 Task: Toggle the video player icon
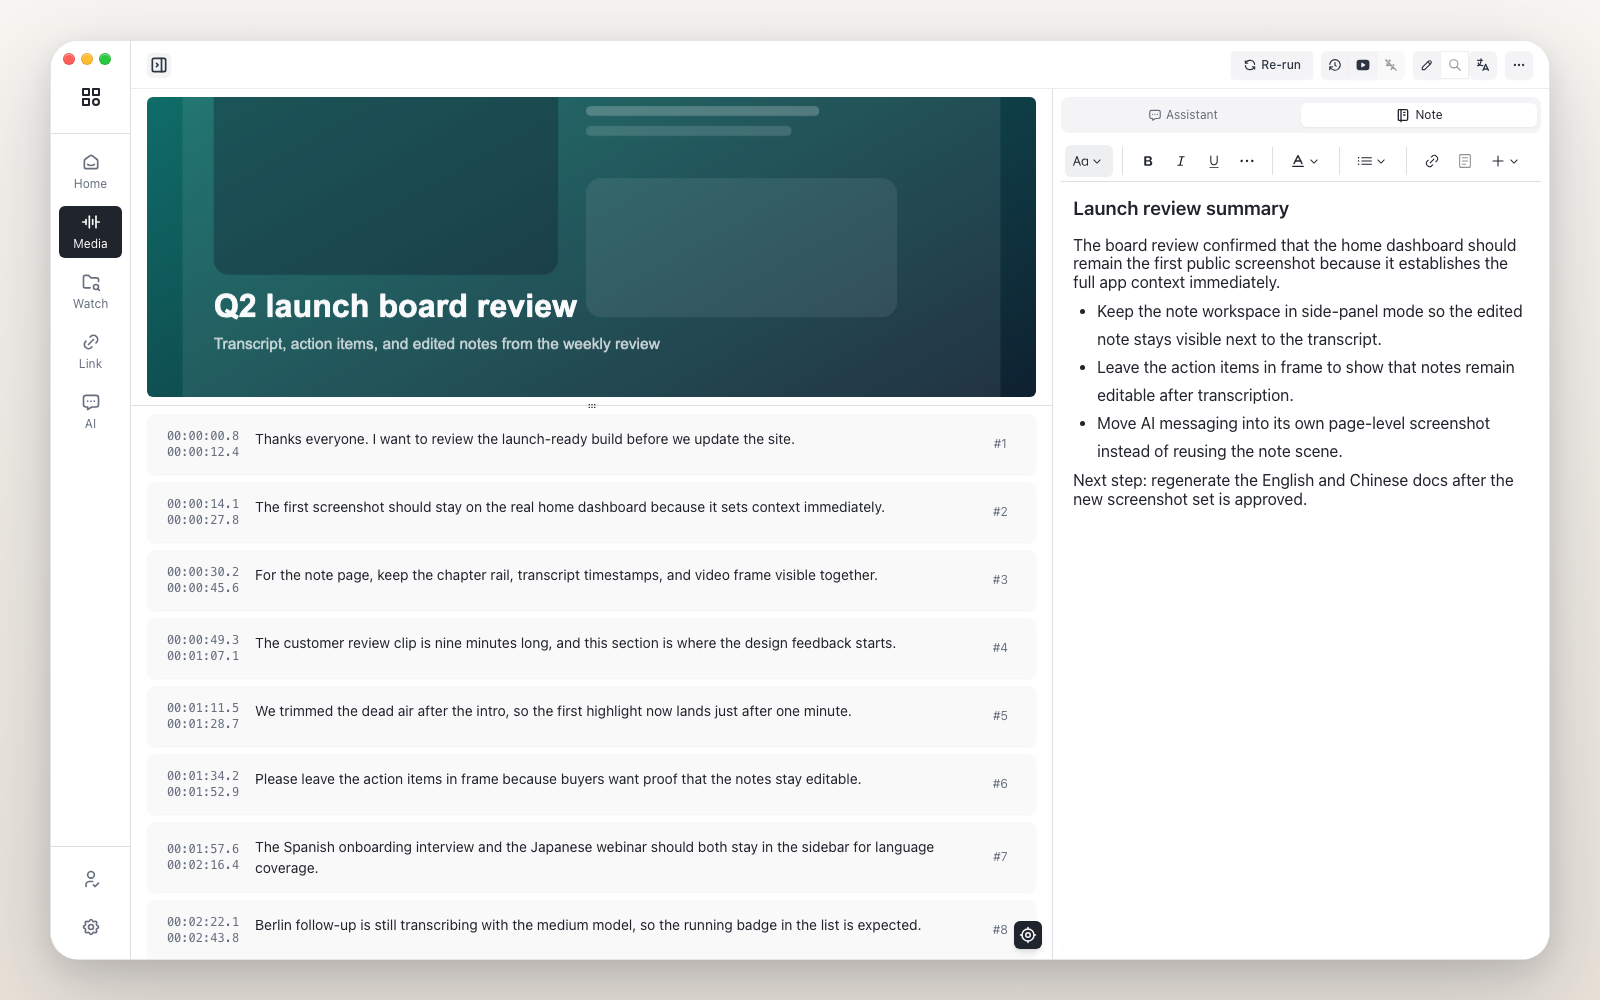point(1363,65)
